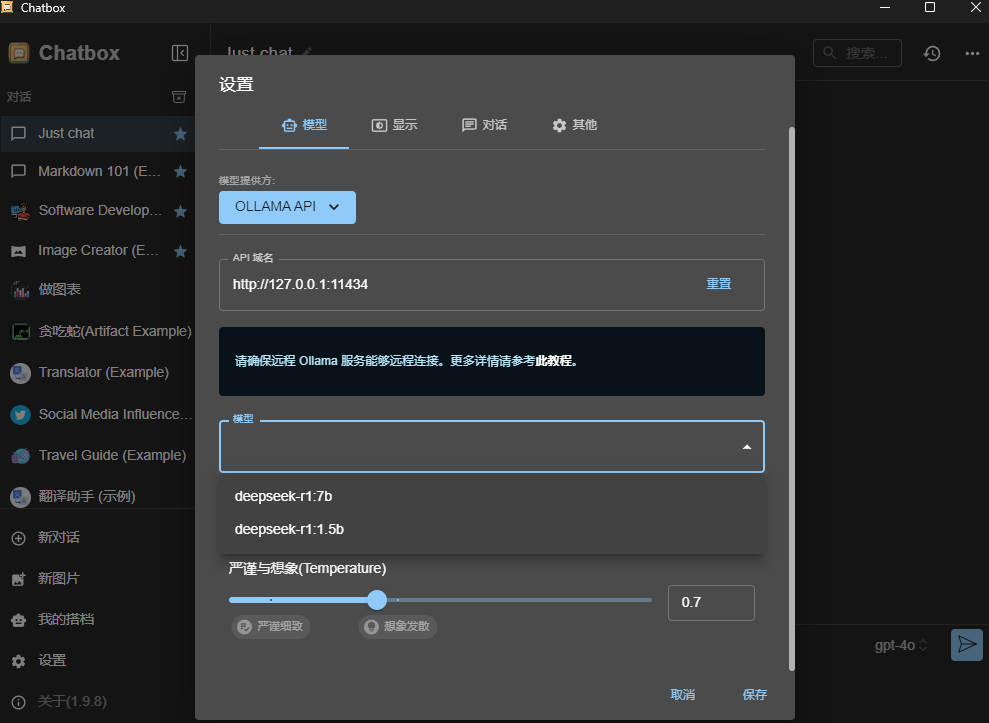Maximize the Chatbox window
The image size is (989, 723).
click(x=930, y=8)
